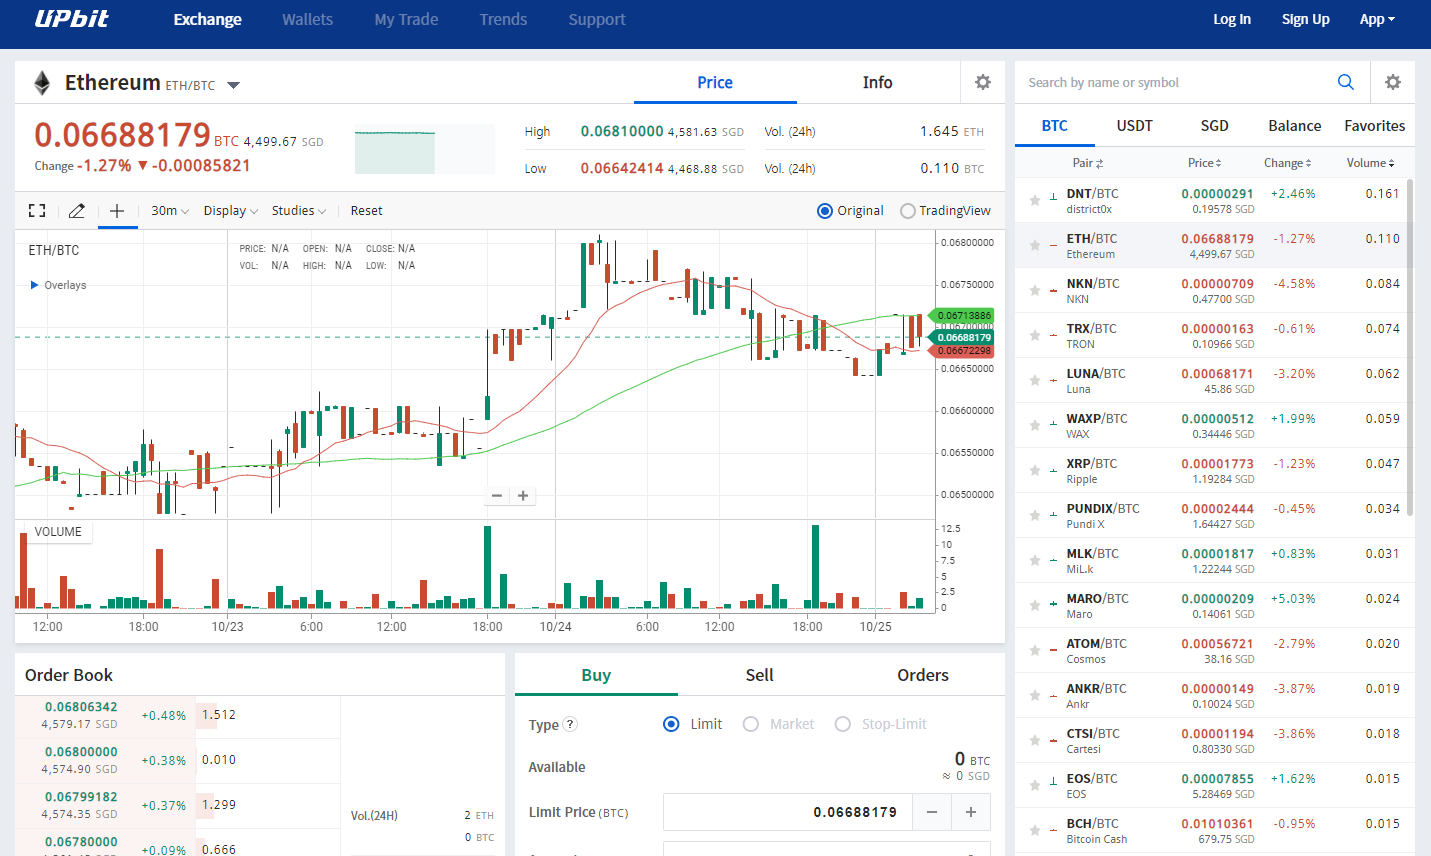Switch to the Orders tab
Image resolution: width=1431 pixels, height=856 pixels.
click(923, 675)
